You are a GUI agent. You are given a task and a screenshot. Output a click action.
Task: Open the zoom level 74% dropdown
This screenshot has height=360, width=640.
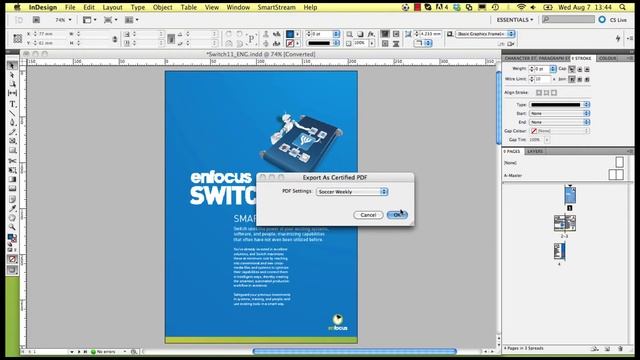pyautogui.click(x=63, y=20)
